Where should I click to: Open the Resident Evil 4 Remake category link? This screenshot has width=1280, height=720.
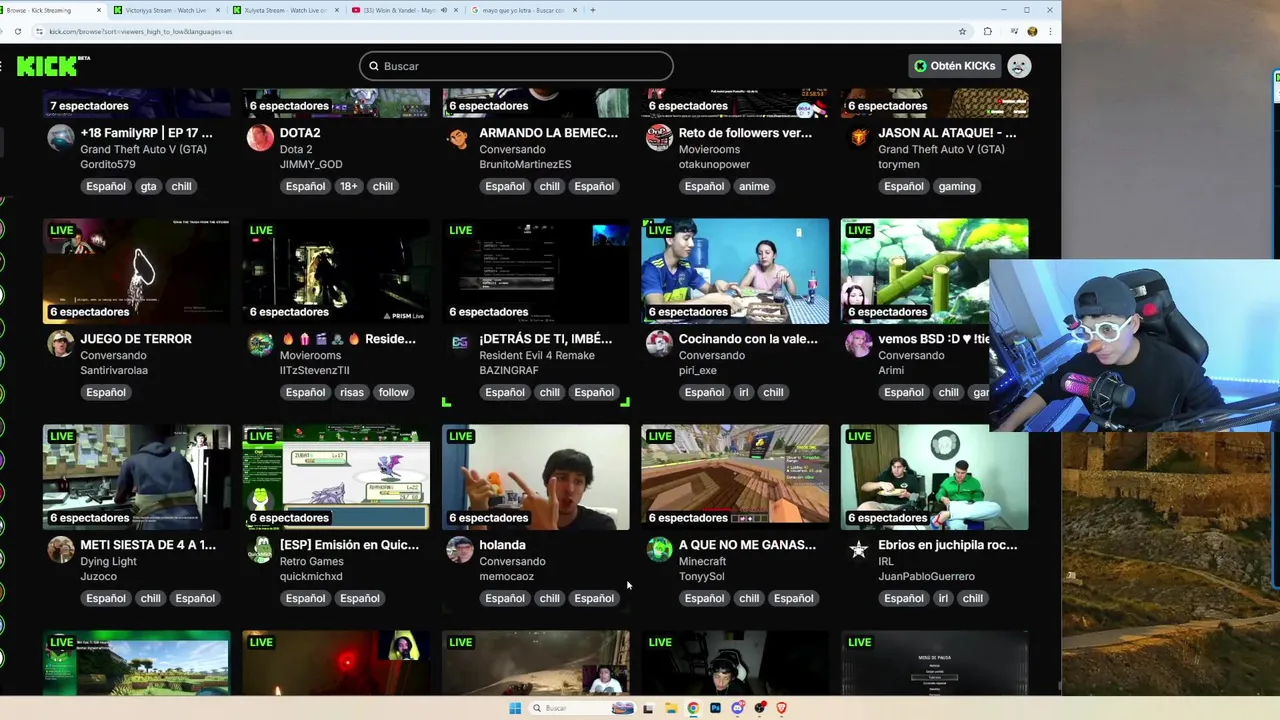point(536,355)
